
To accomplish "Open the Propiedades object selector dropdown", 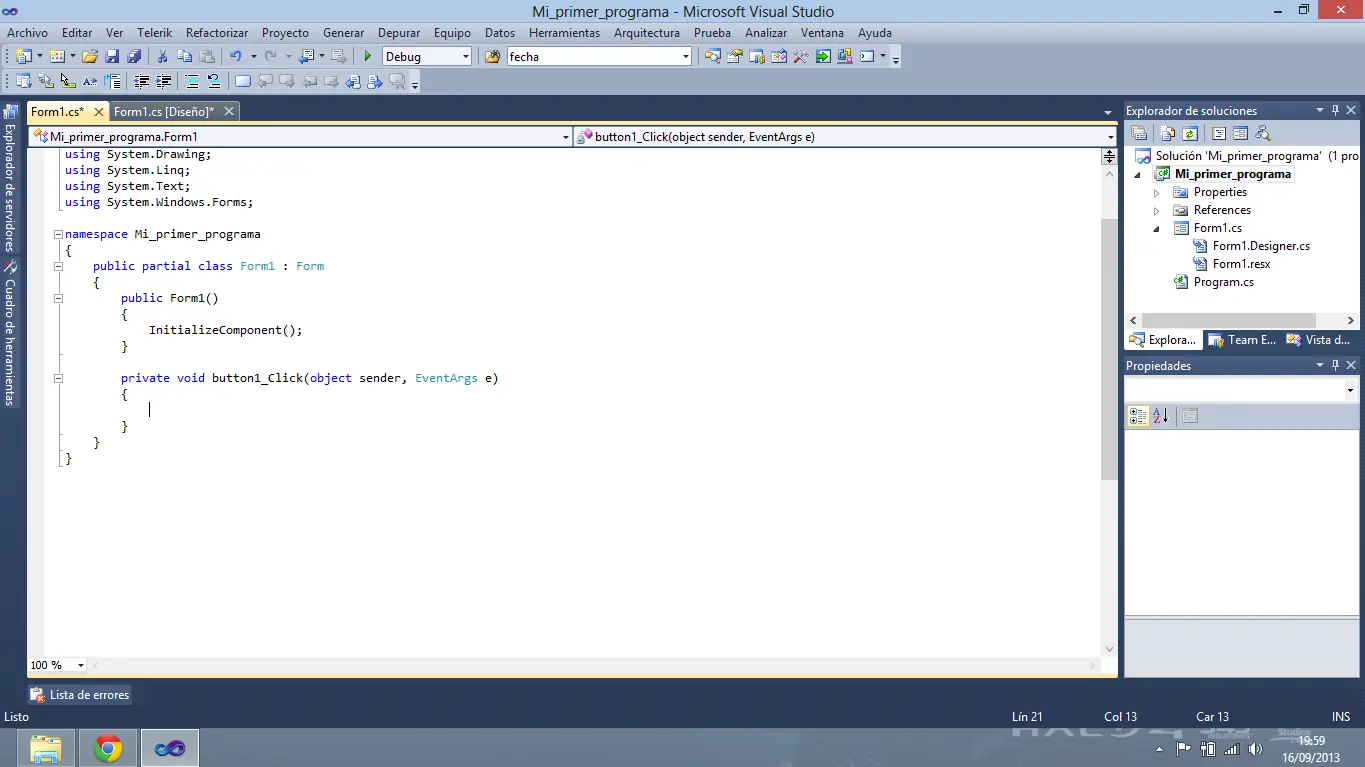I will click(x=1351, y=390).
